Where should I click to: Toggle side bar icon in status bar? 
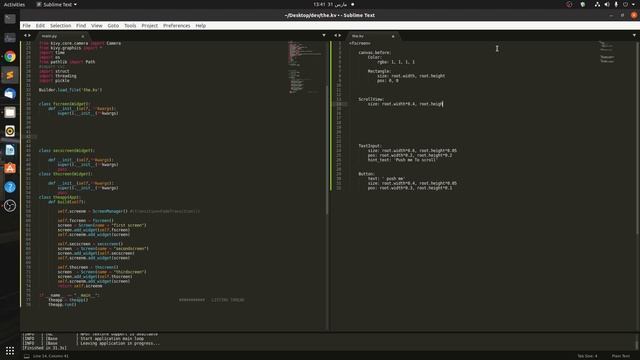27,356
